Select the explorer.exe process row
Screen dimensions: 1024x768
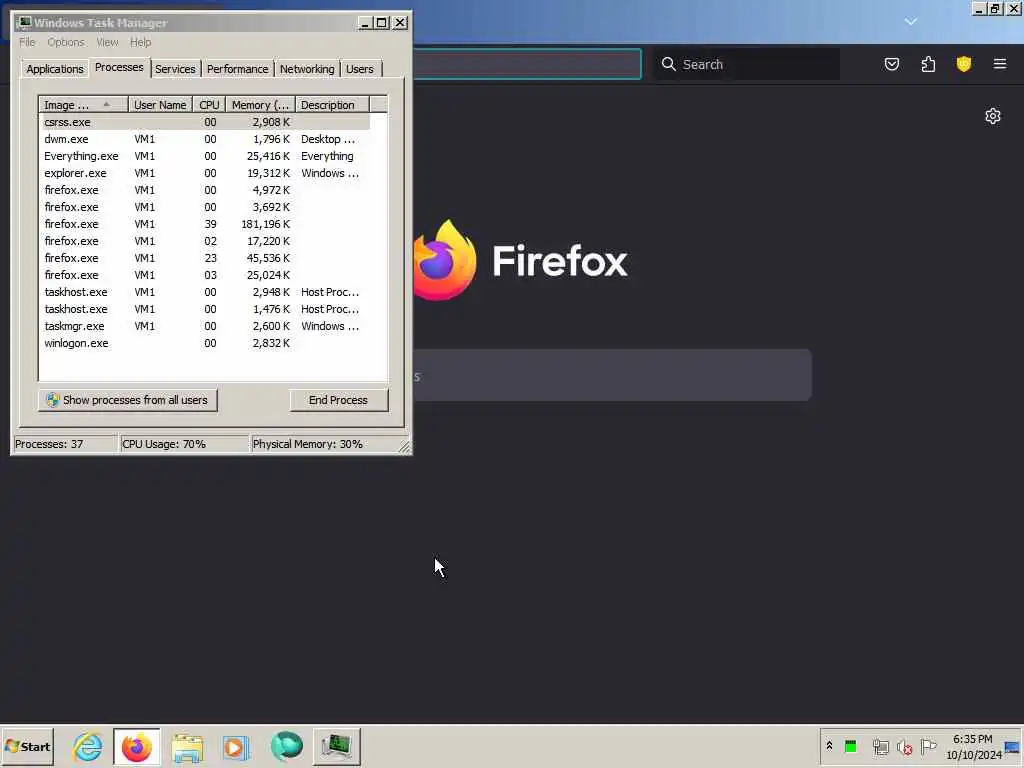tap(206, 173)
